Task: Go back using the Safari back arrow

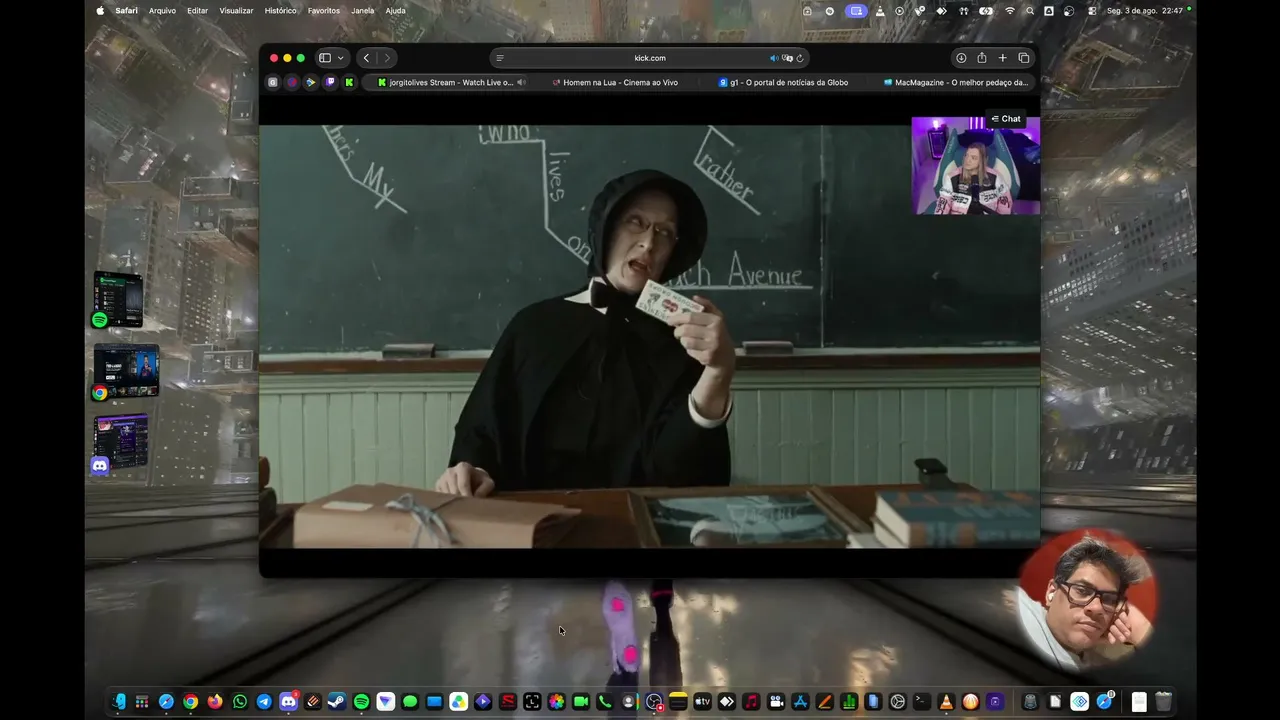Action: click(366, 58)
